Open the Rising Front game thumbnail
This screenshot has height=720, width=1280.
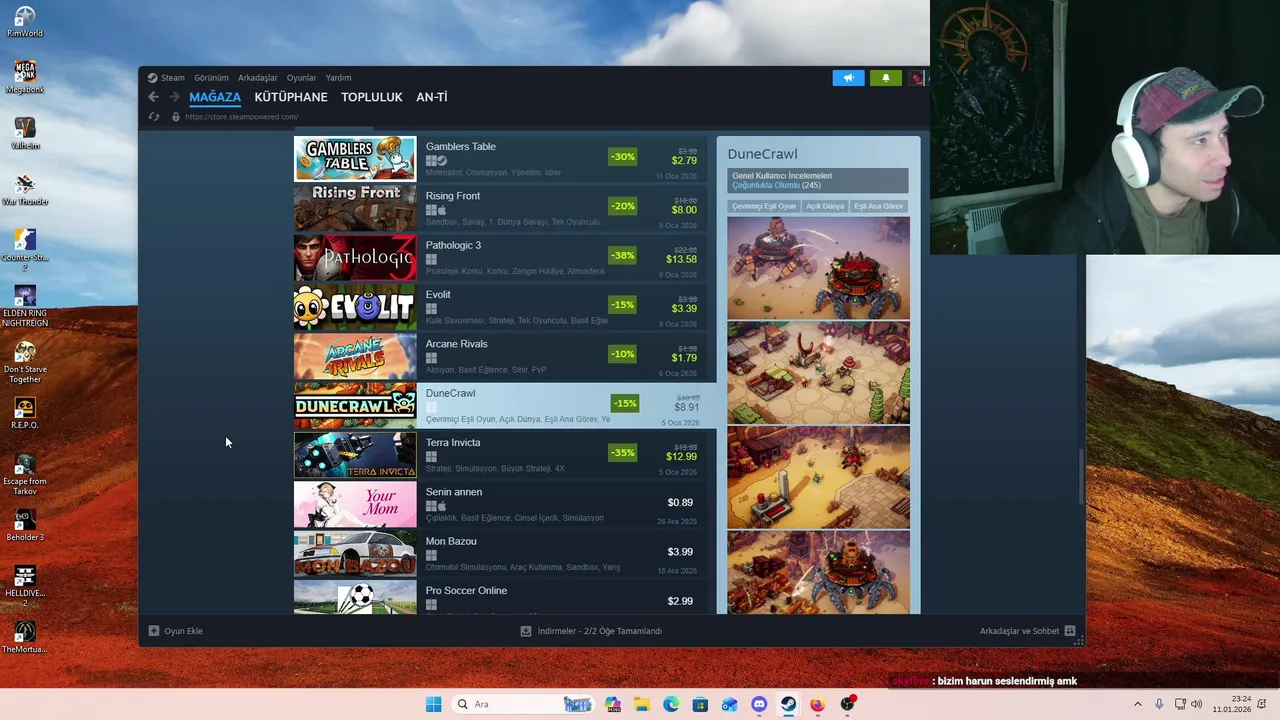355,208
